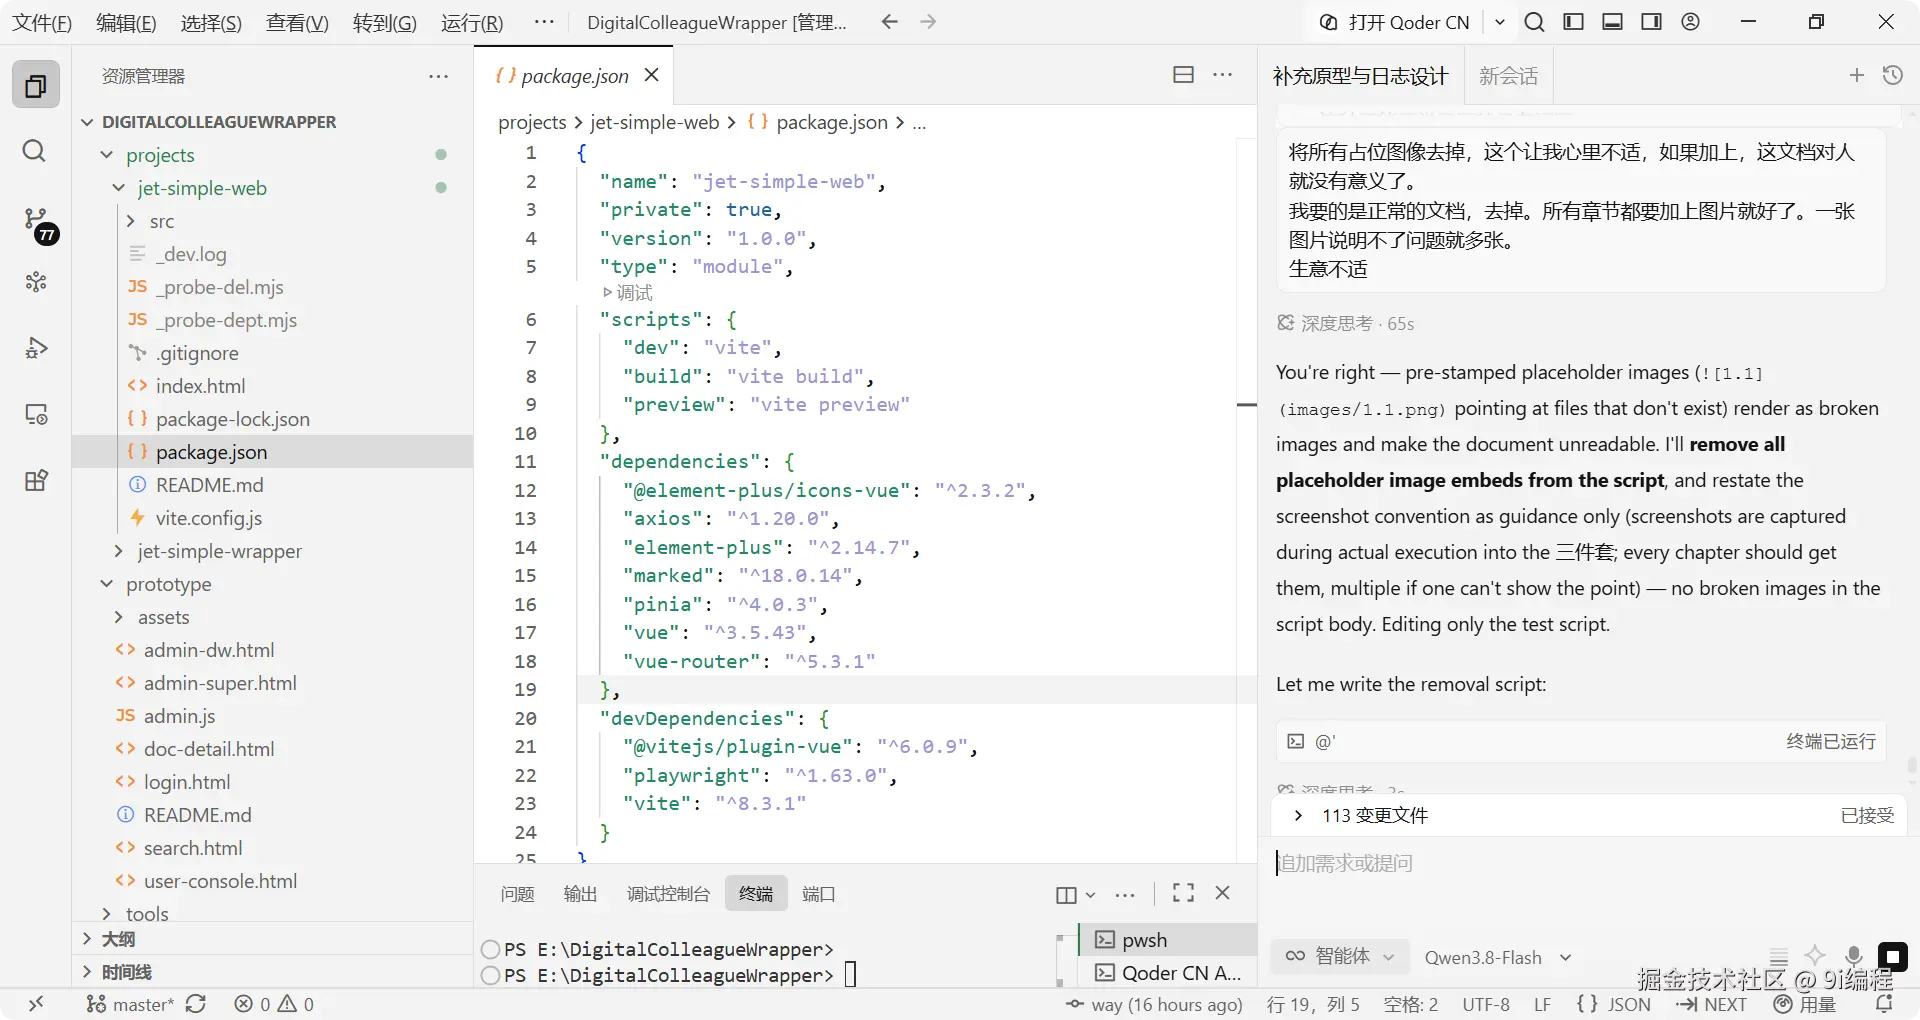Open the Explorer view icon in activity bar
The height and width of the screenshot is (1020, 1920).
tap(36, 85)
